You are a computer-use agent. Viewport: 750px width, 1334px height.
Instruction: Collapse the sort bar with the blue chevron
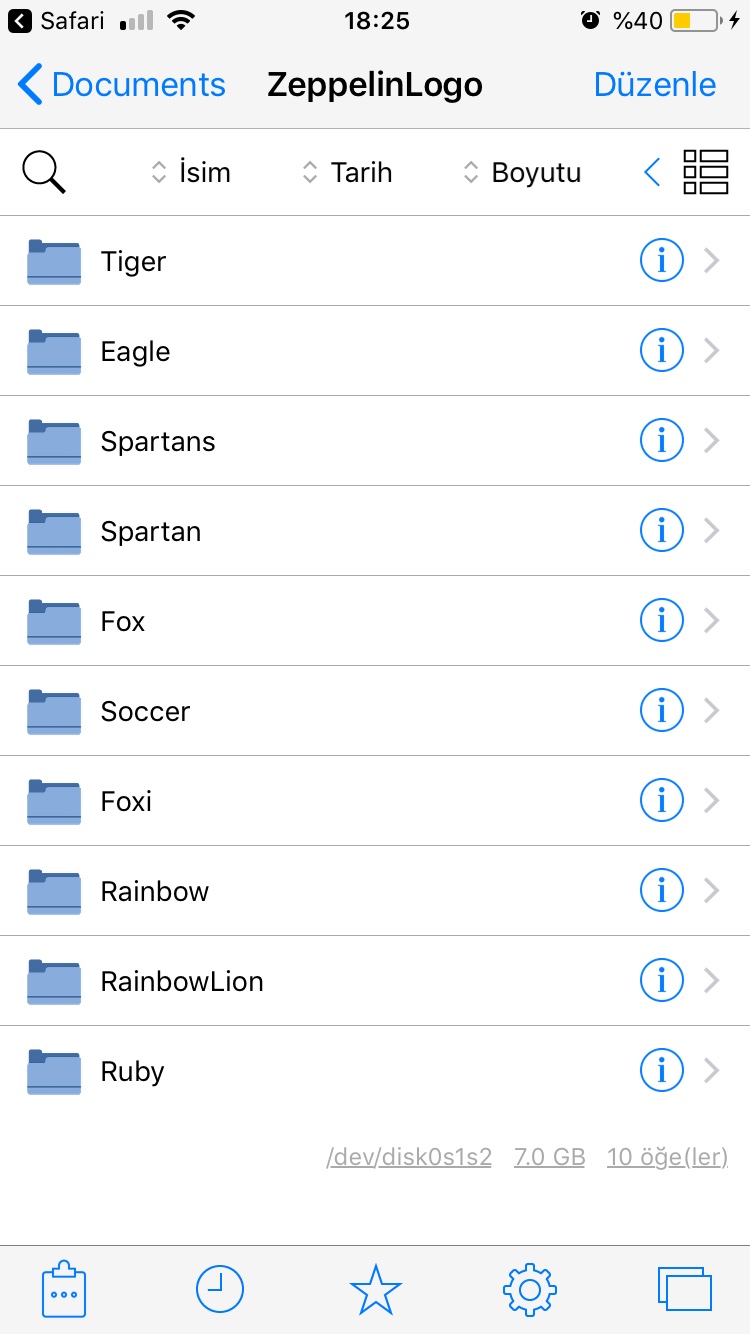(x=652, y=171)
